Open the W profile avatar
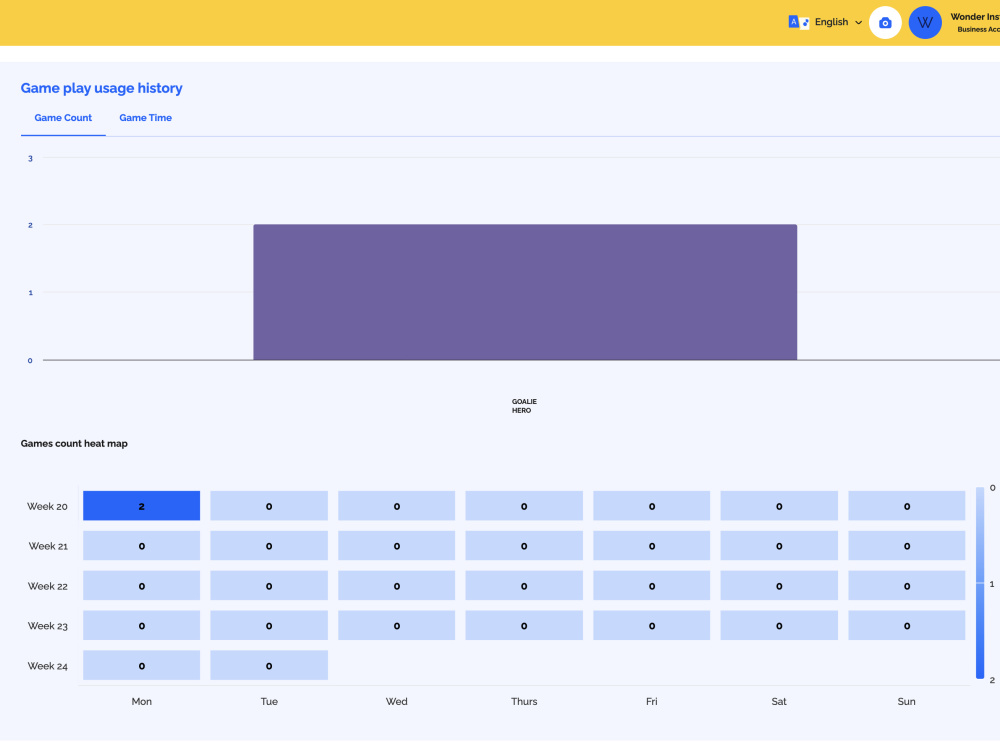 (925, 23)
